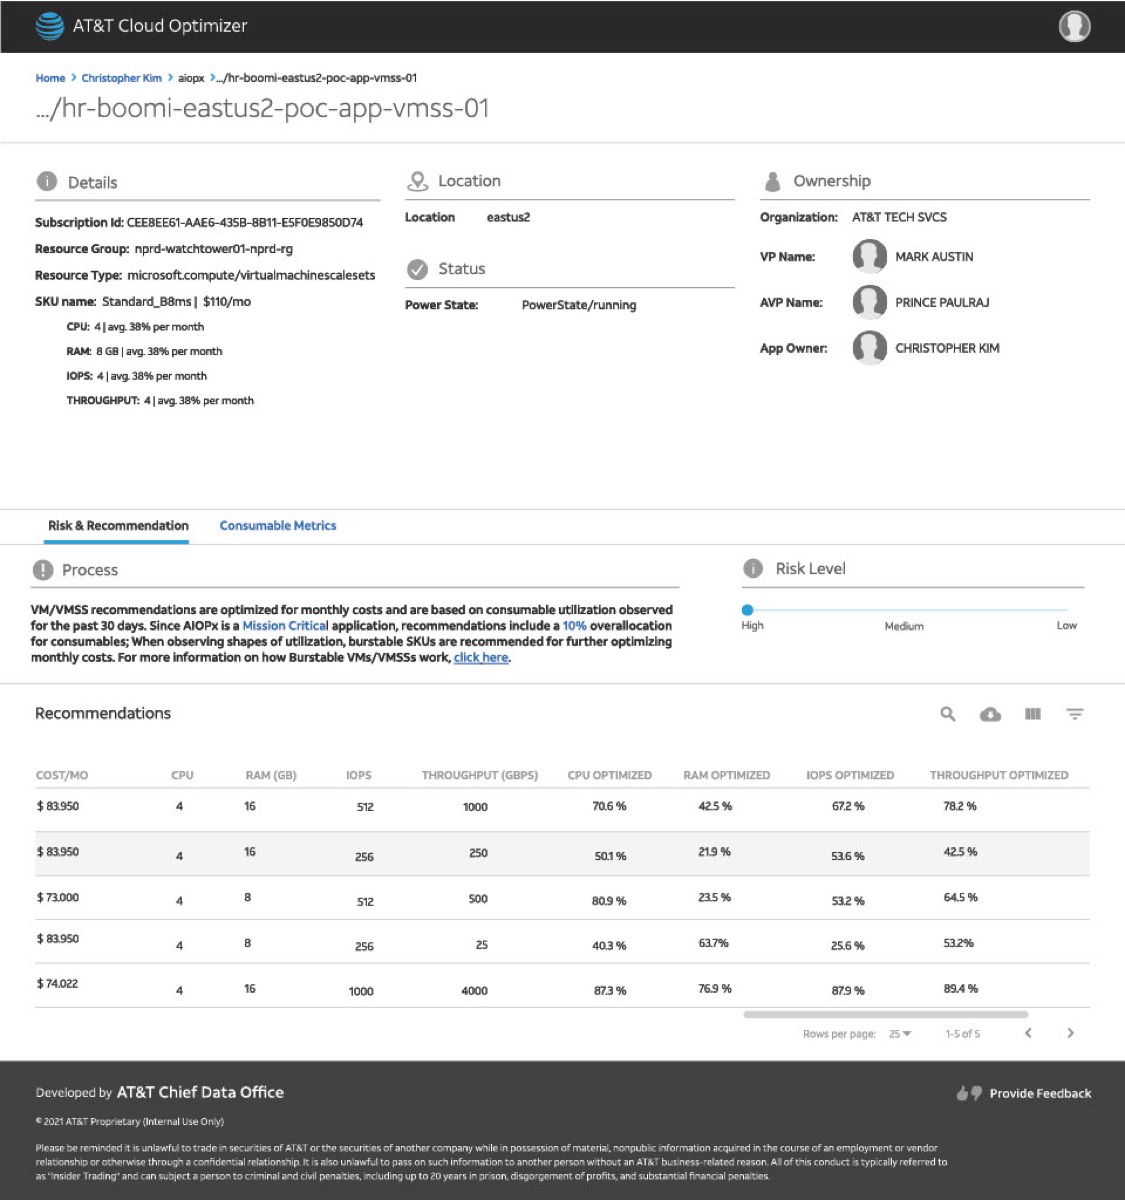Switch to the Consumable Metrics tab
The image size is (1125, 1200).
[x=278, y=525]
